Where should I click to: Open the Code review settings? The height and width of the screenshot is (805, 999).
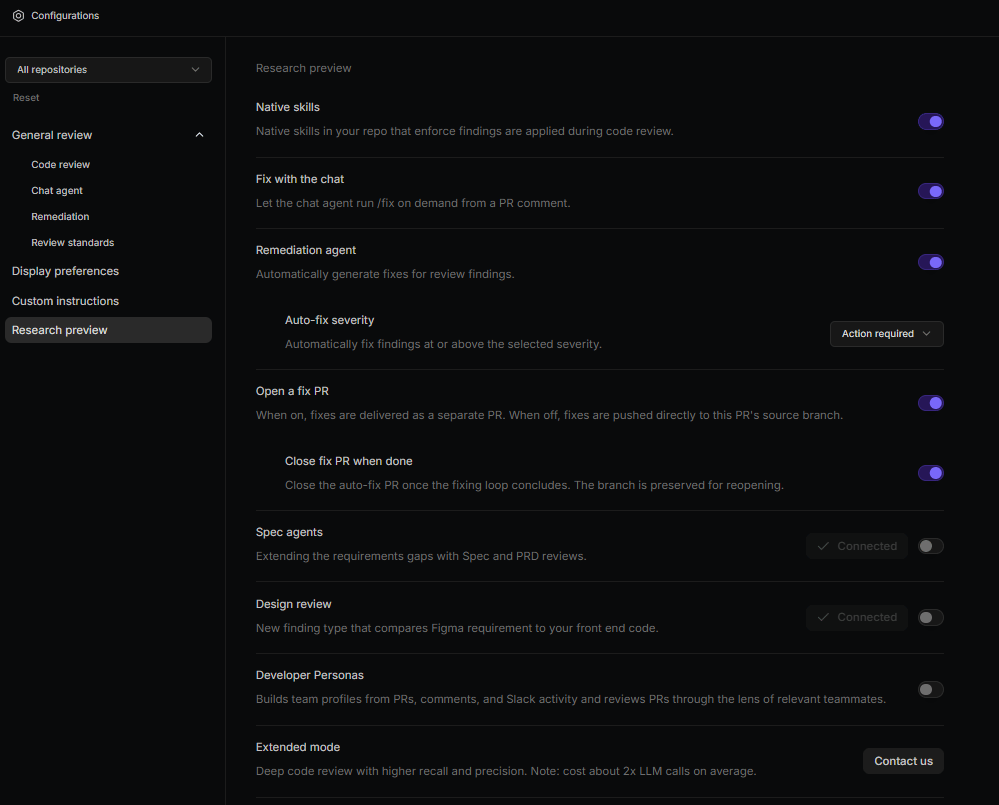tap(61, 164)
